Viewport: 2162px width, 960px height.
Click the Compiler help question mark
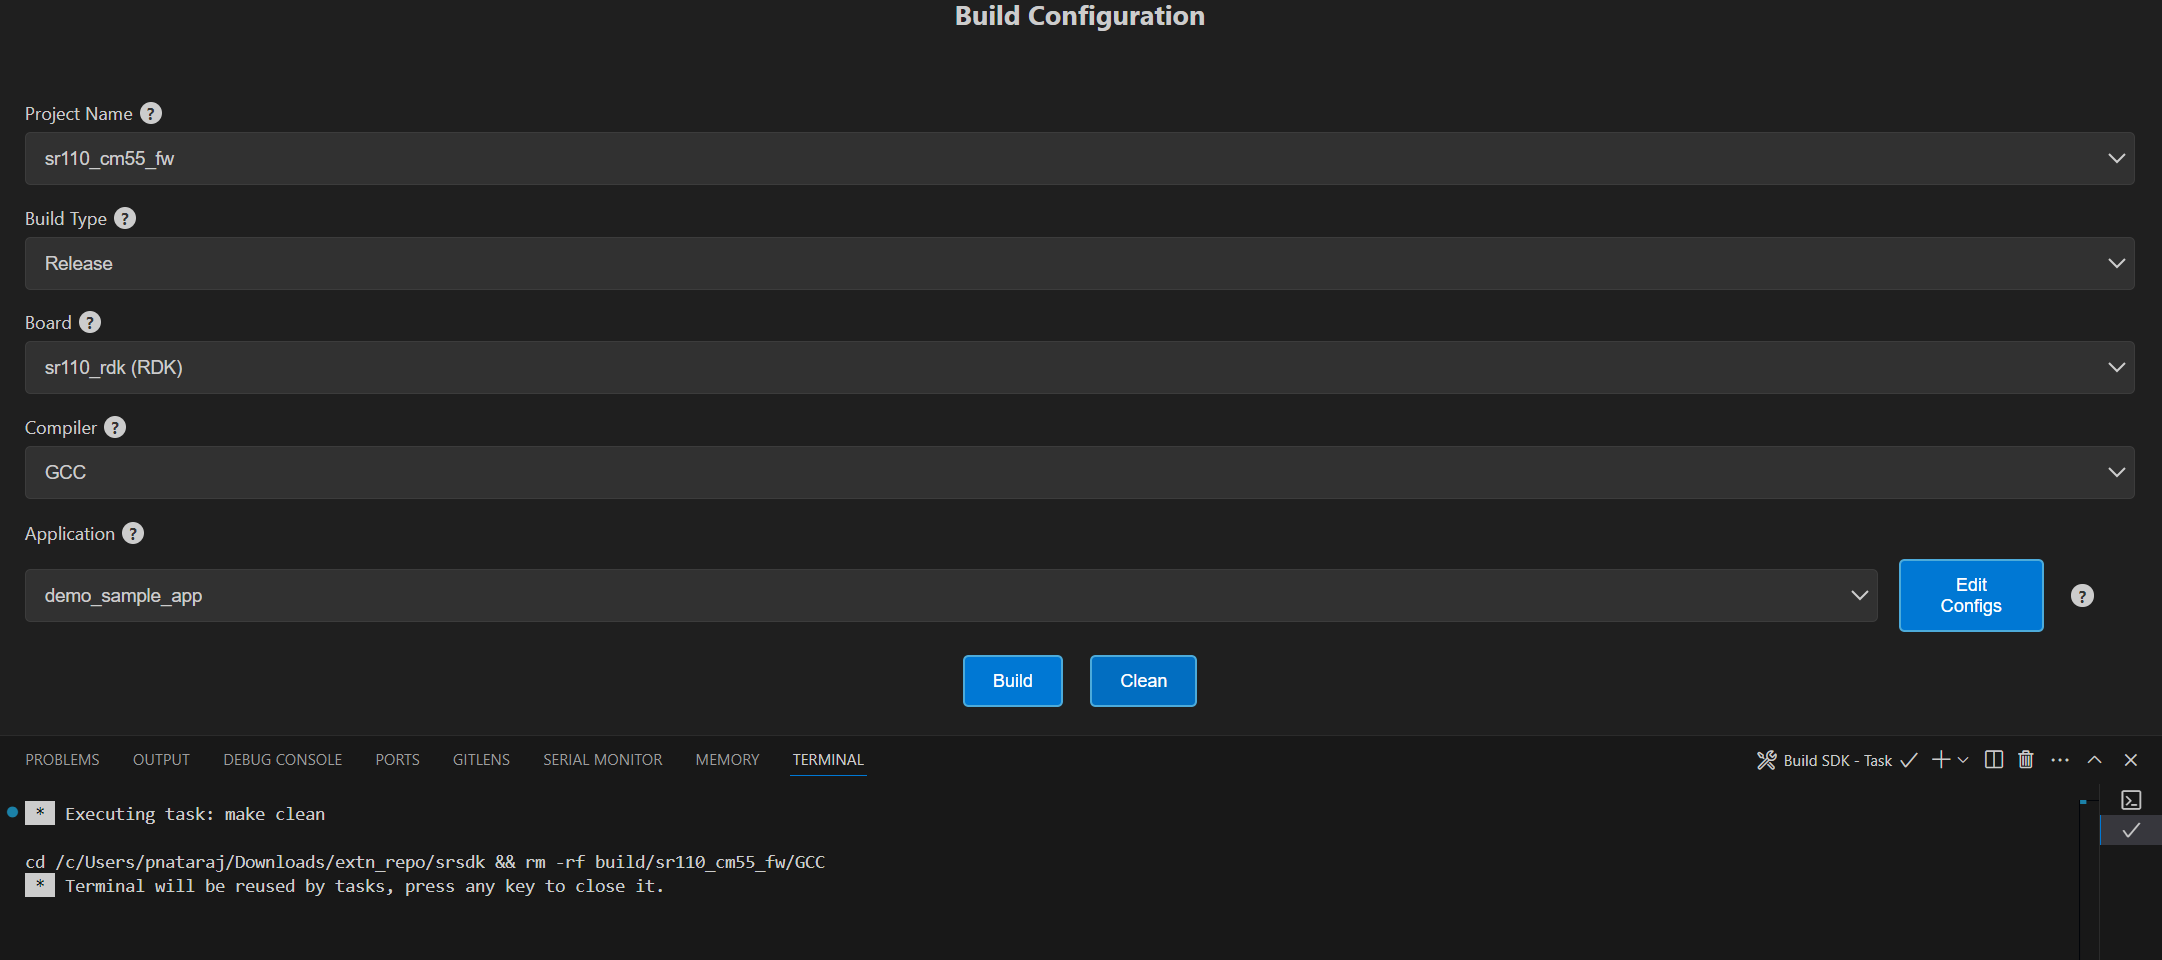coord(115,427)
